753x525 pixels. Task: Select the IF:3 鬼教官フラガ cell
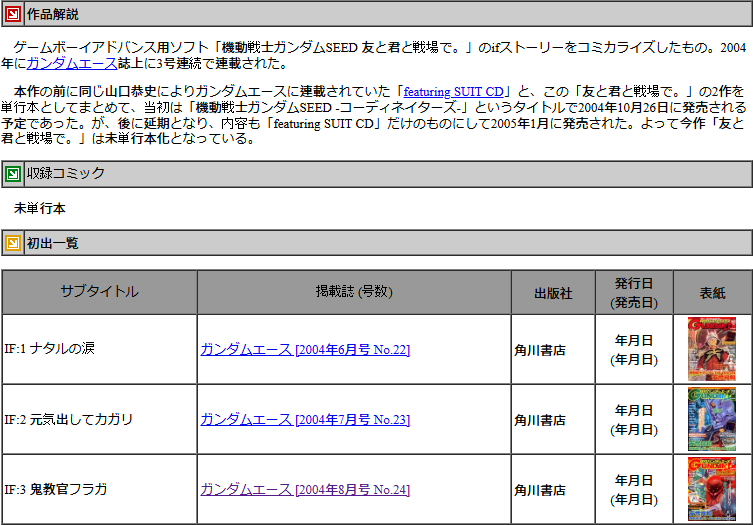(x=99, y=489)
